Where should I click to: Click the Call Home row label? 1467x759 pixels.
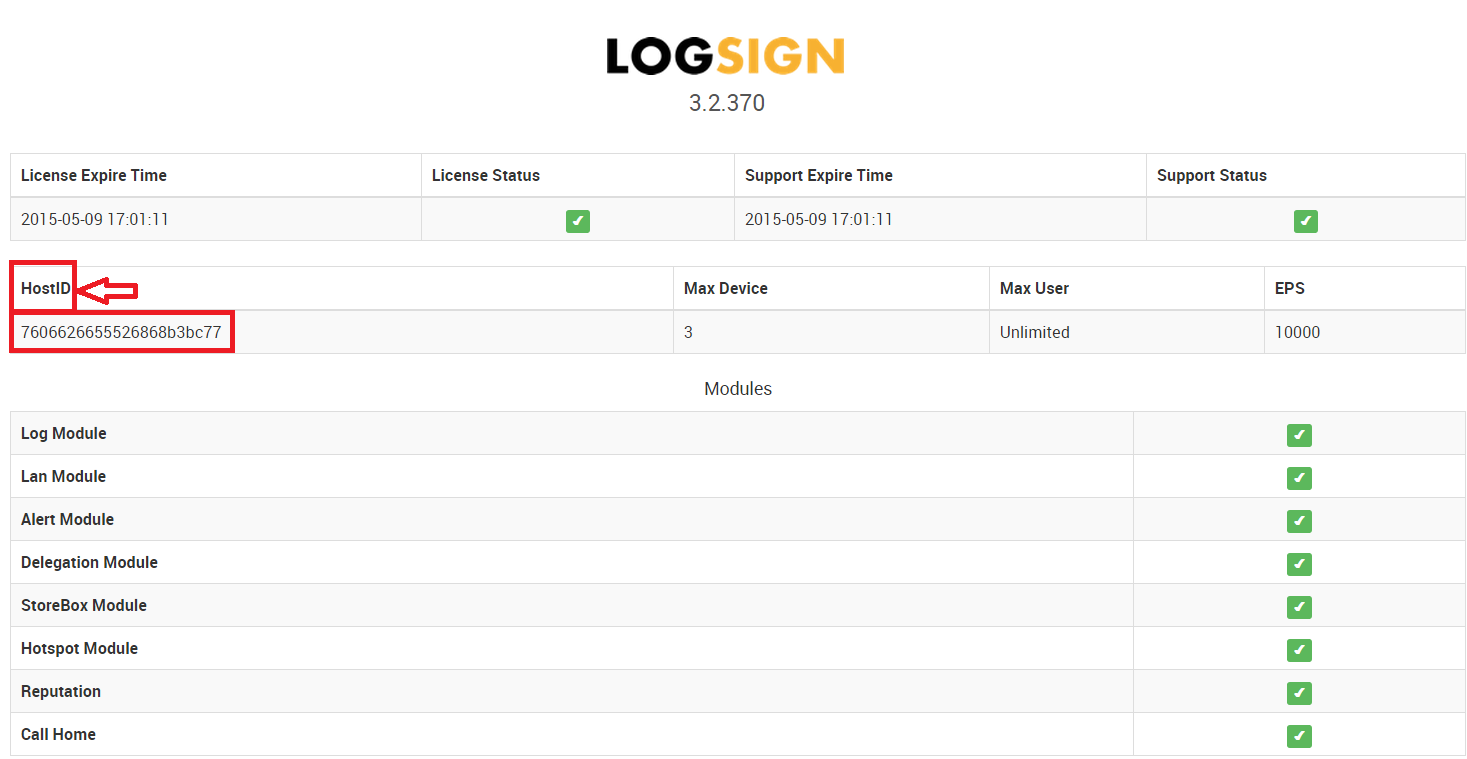58,734
